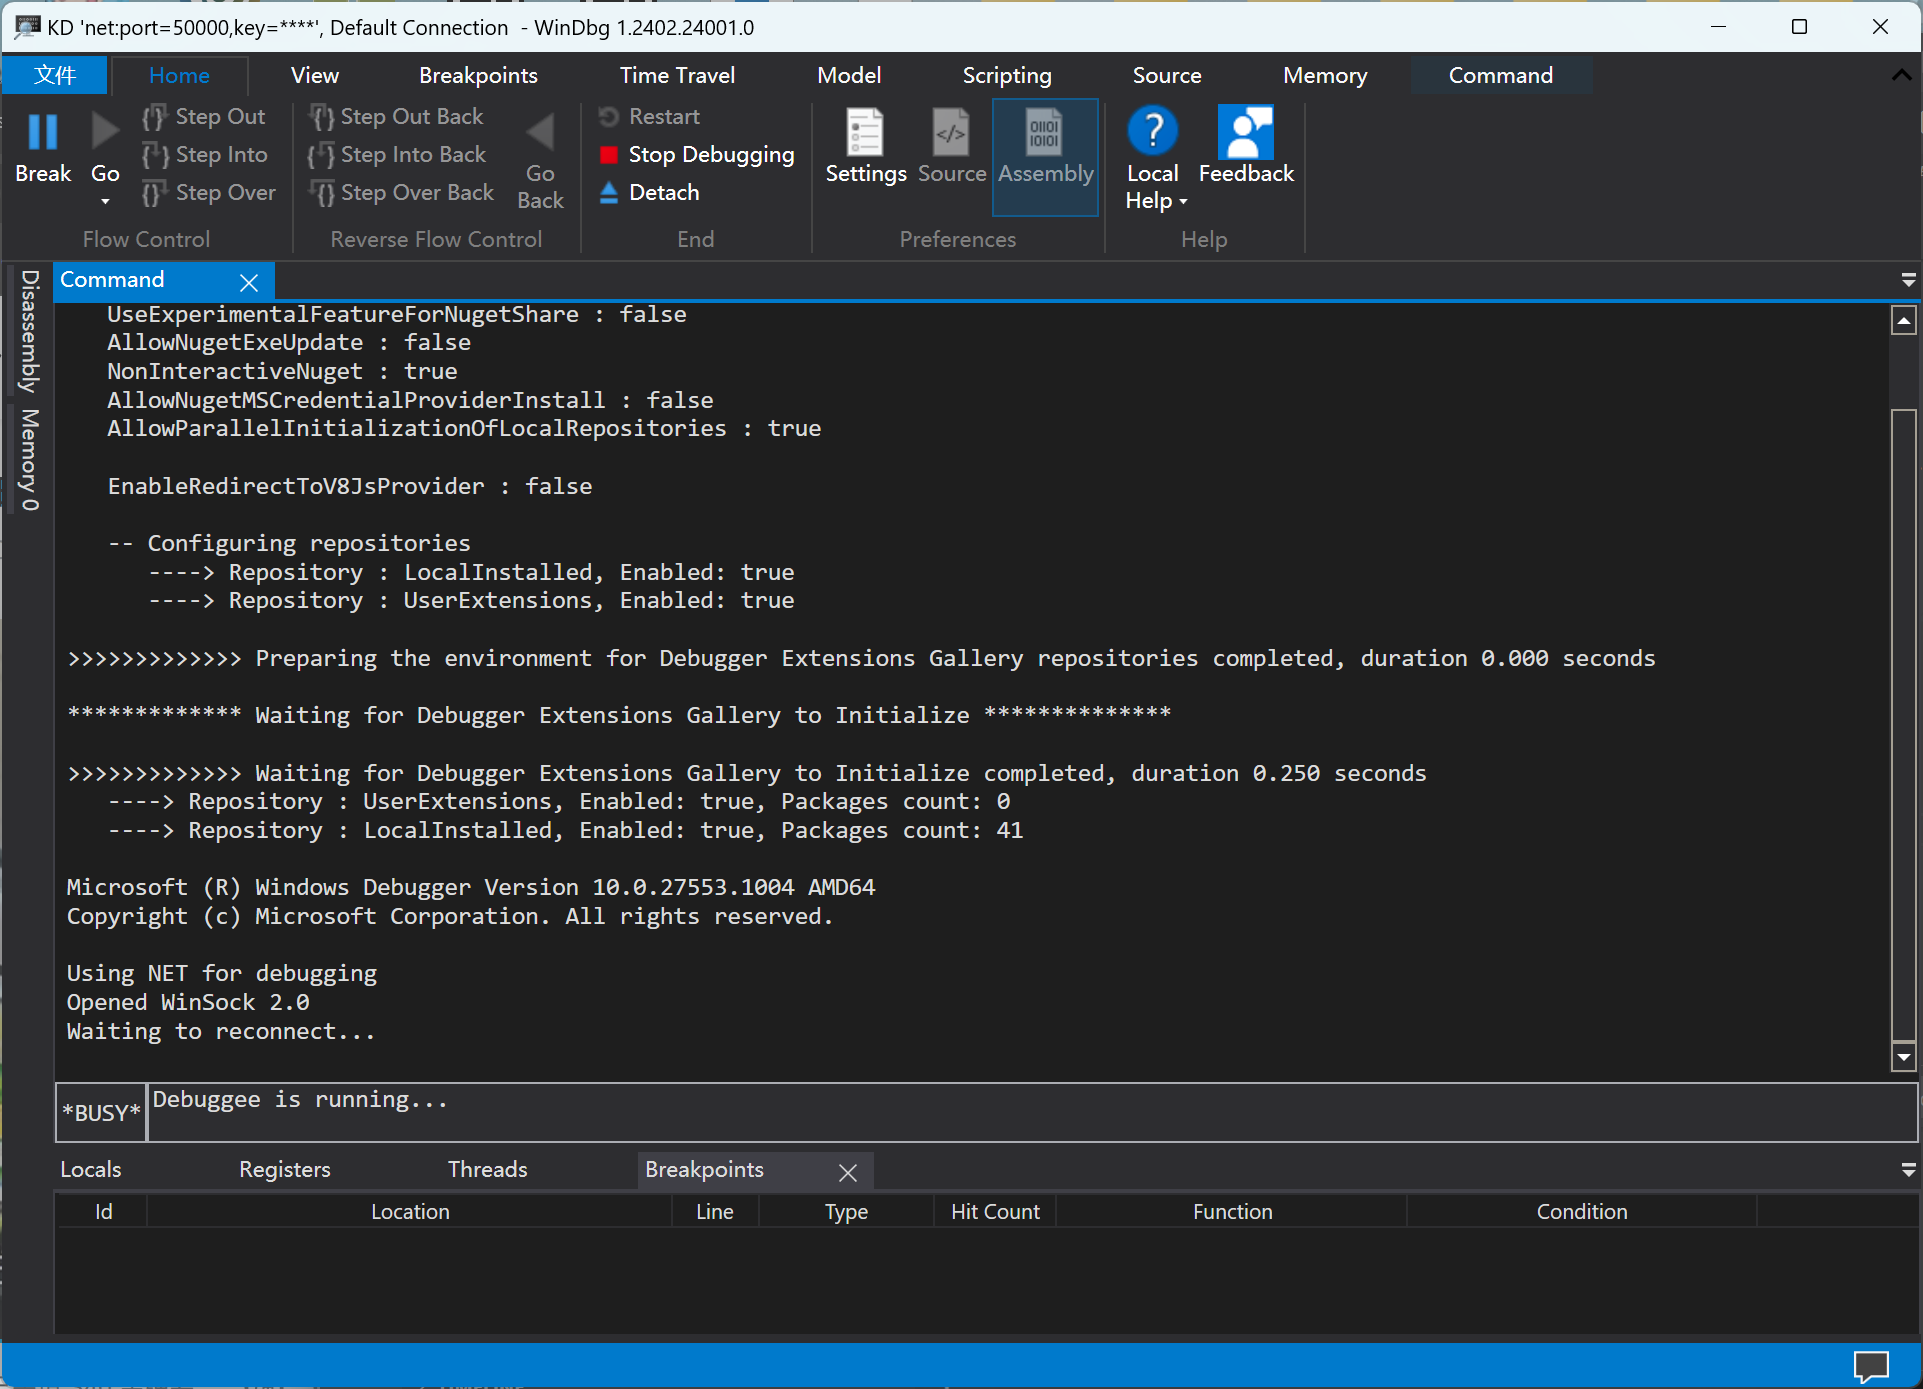The image size is (1923, 1389).
Task: Click Step Over in Flow Control
Action: [x=209, y=193]
